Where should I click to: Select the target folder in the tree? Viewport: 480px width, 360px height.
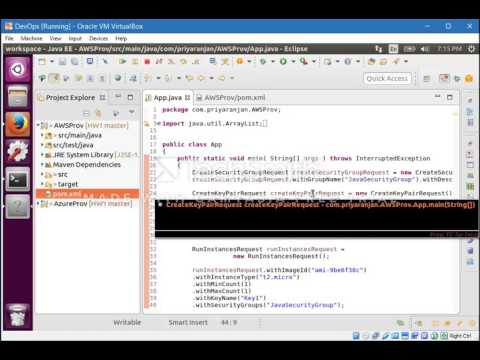pyautogui.click(x=68, y=184)
